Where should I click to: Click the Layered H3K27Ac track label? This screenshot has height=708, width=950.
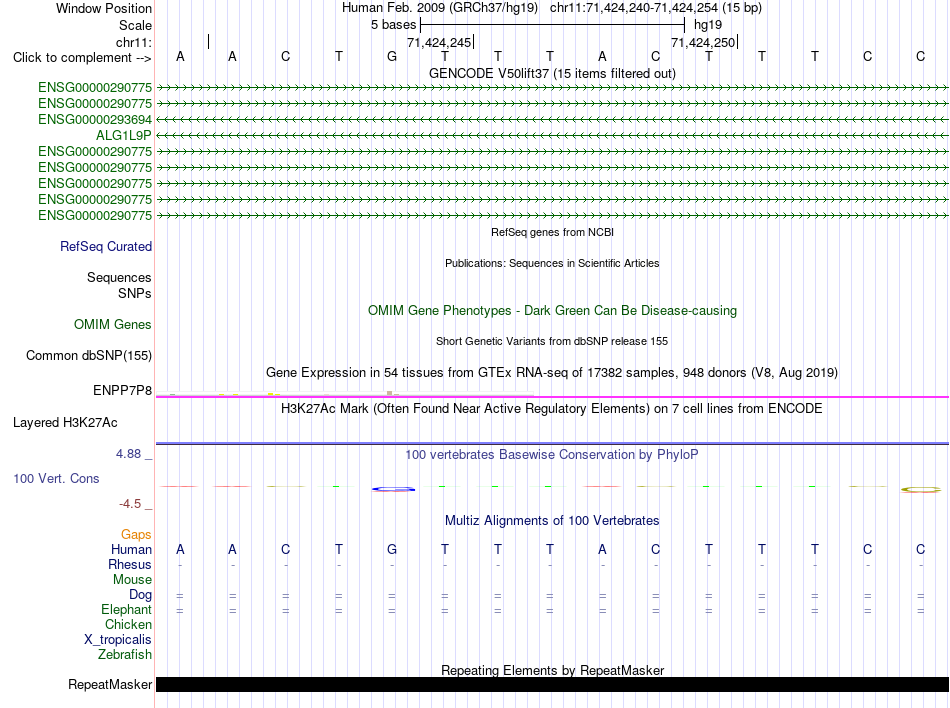[x=65, y=423]
